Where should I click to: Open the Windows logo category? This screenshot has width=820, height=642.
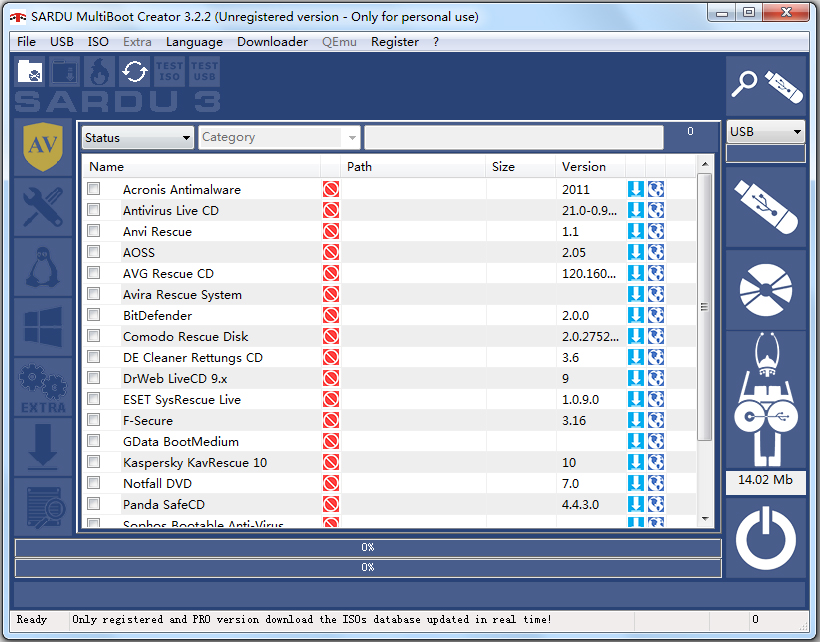click(43, 327)
